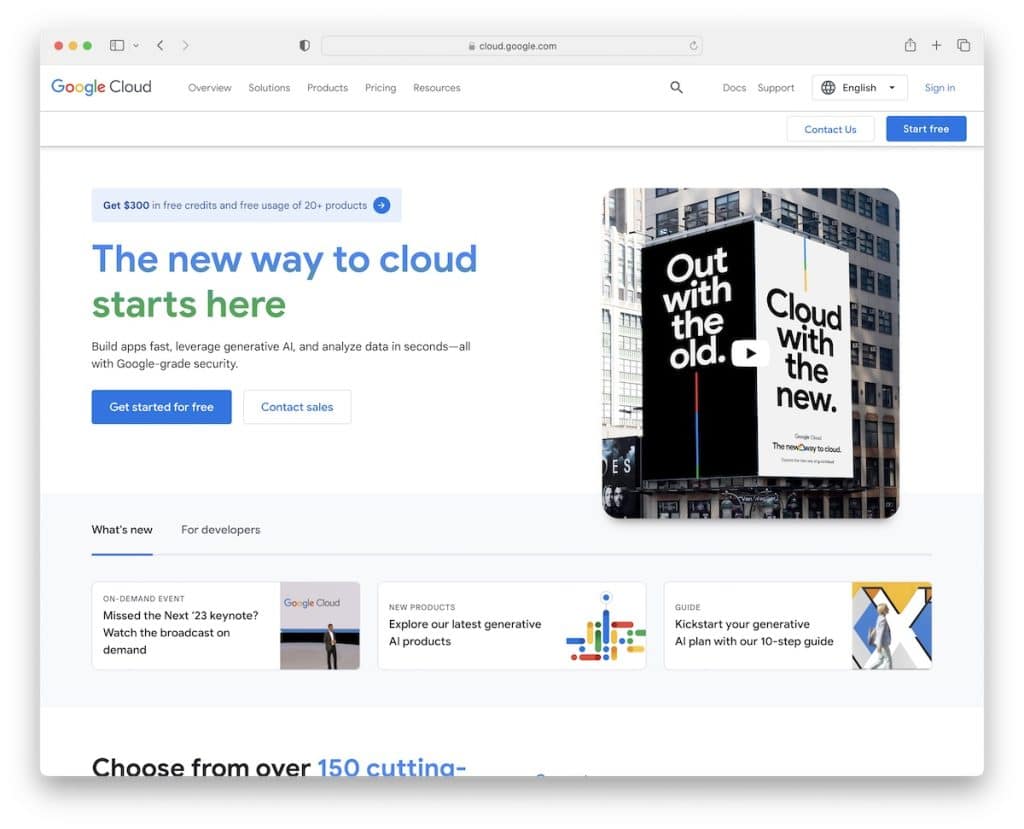Reload the page with the refresh icon
Viewport: 1024px width, 829px height.
click(x=693, y=46)
